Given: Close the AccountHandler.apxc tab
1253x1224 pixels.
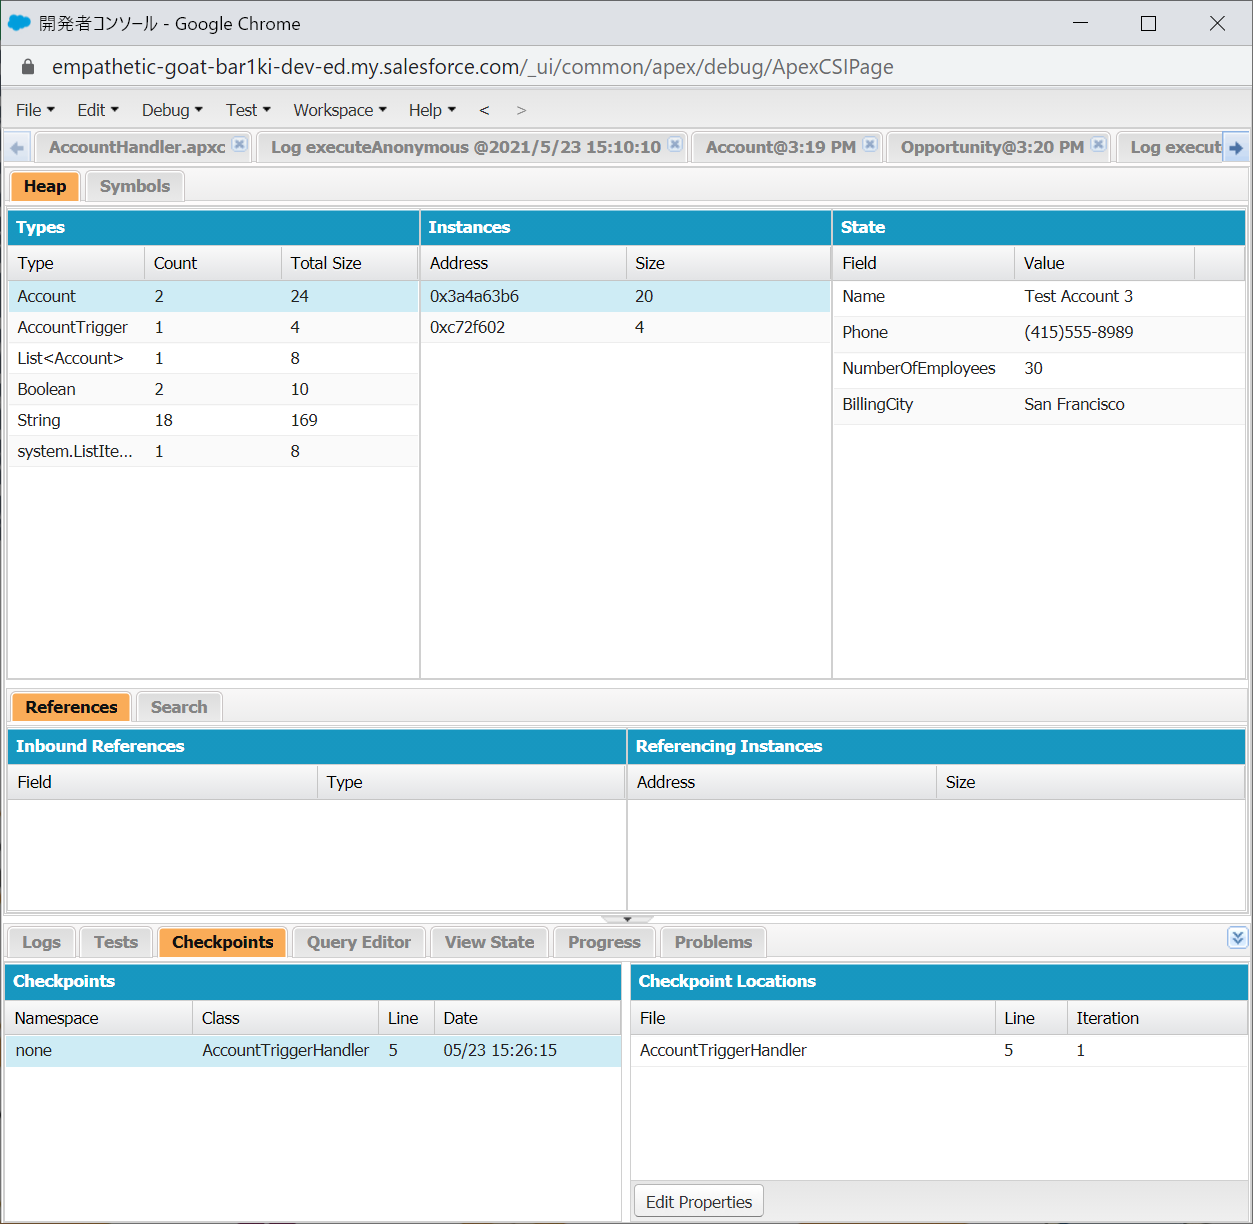Looking at the screenshot, I should (240, 144).
